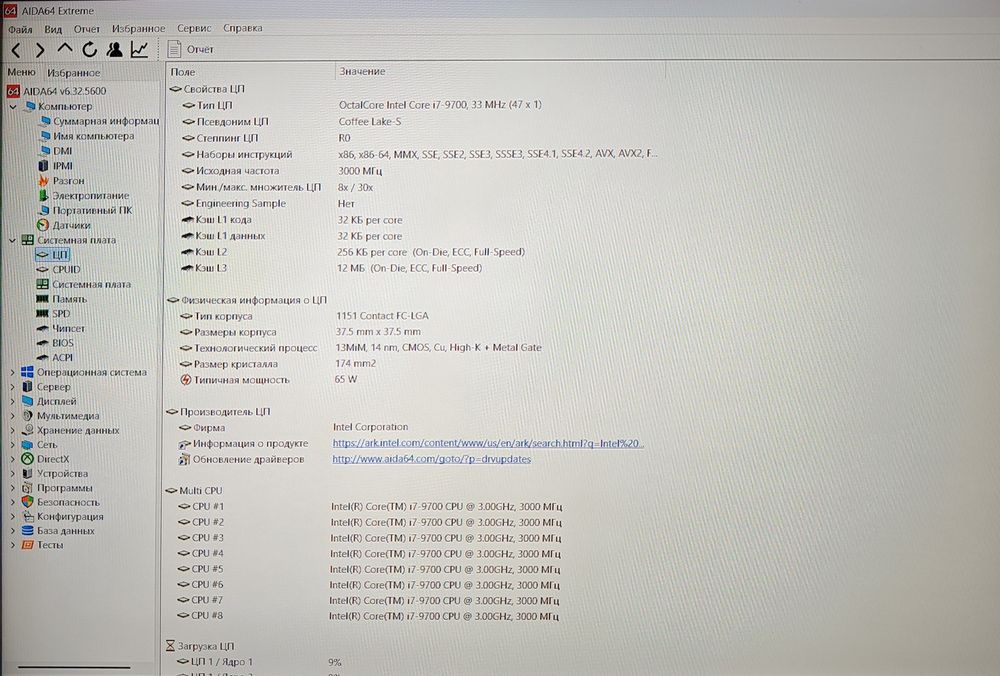Click the ACPI chip icon
The image size is (1000, 676).
pos(43,358)
